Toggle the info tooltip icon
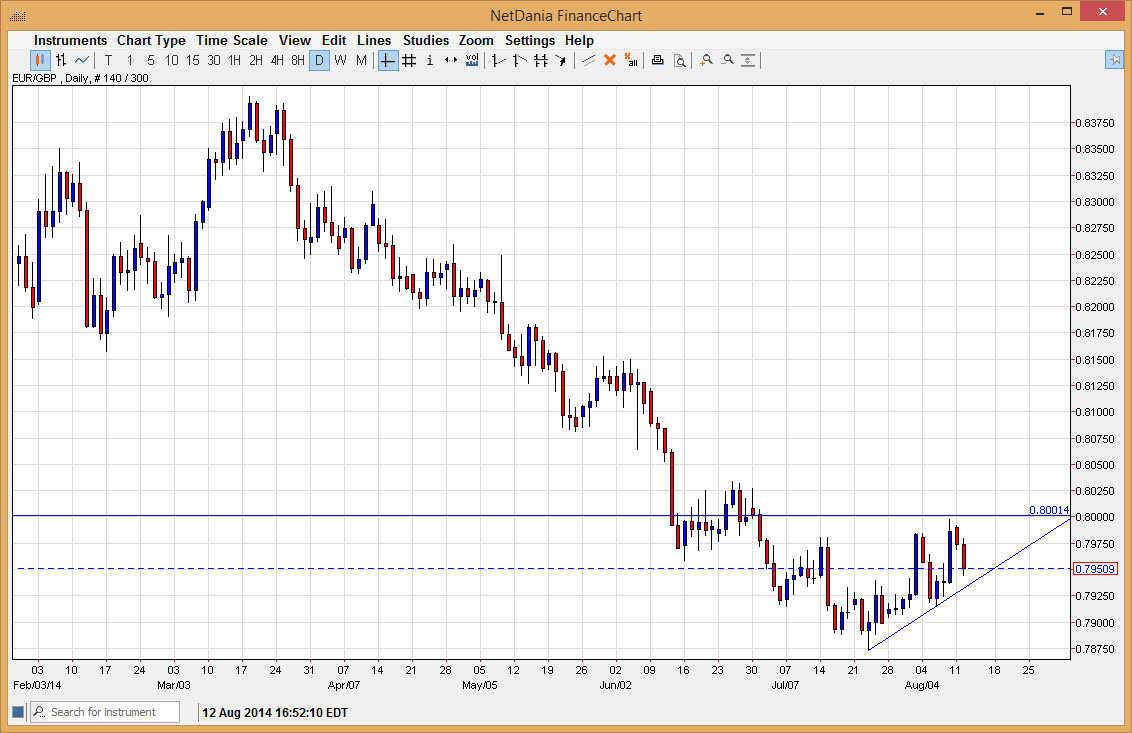The height and width of the screenshot is (733, 1132). (429, 60)
